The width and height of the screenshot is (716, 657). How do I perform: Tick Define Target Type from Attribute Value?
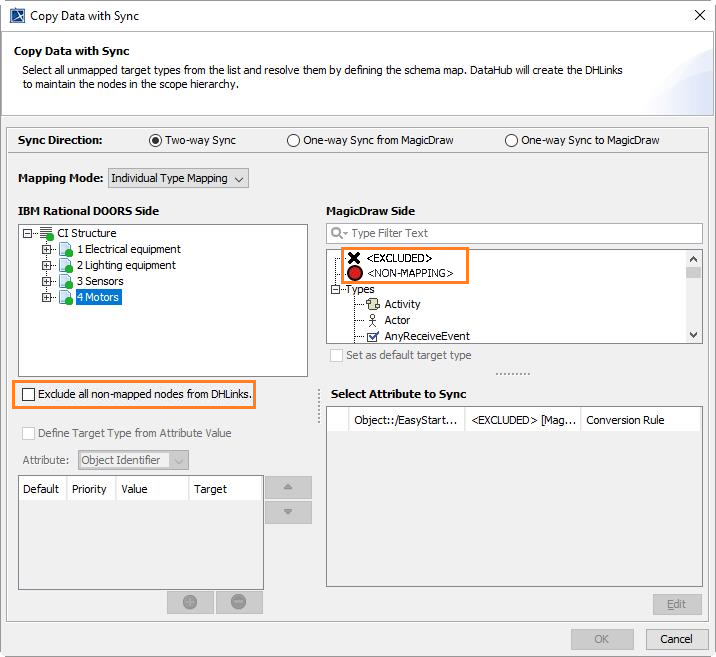[x=28, y=433]
